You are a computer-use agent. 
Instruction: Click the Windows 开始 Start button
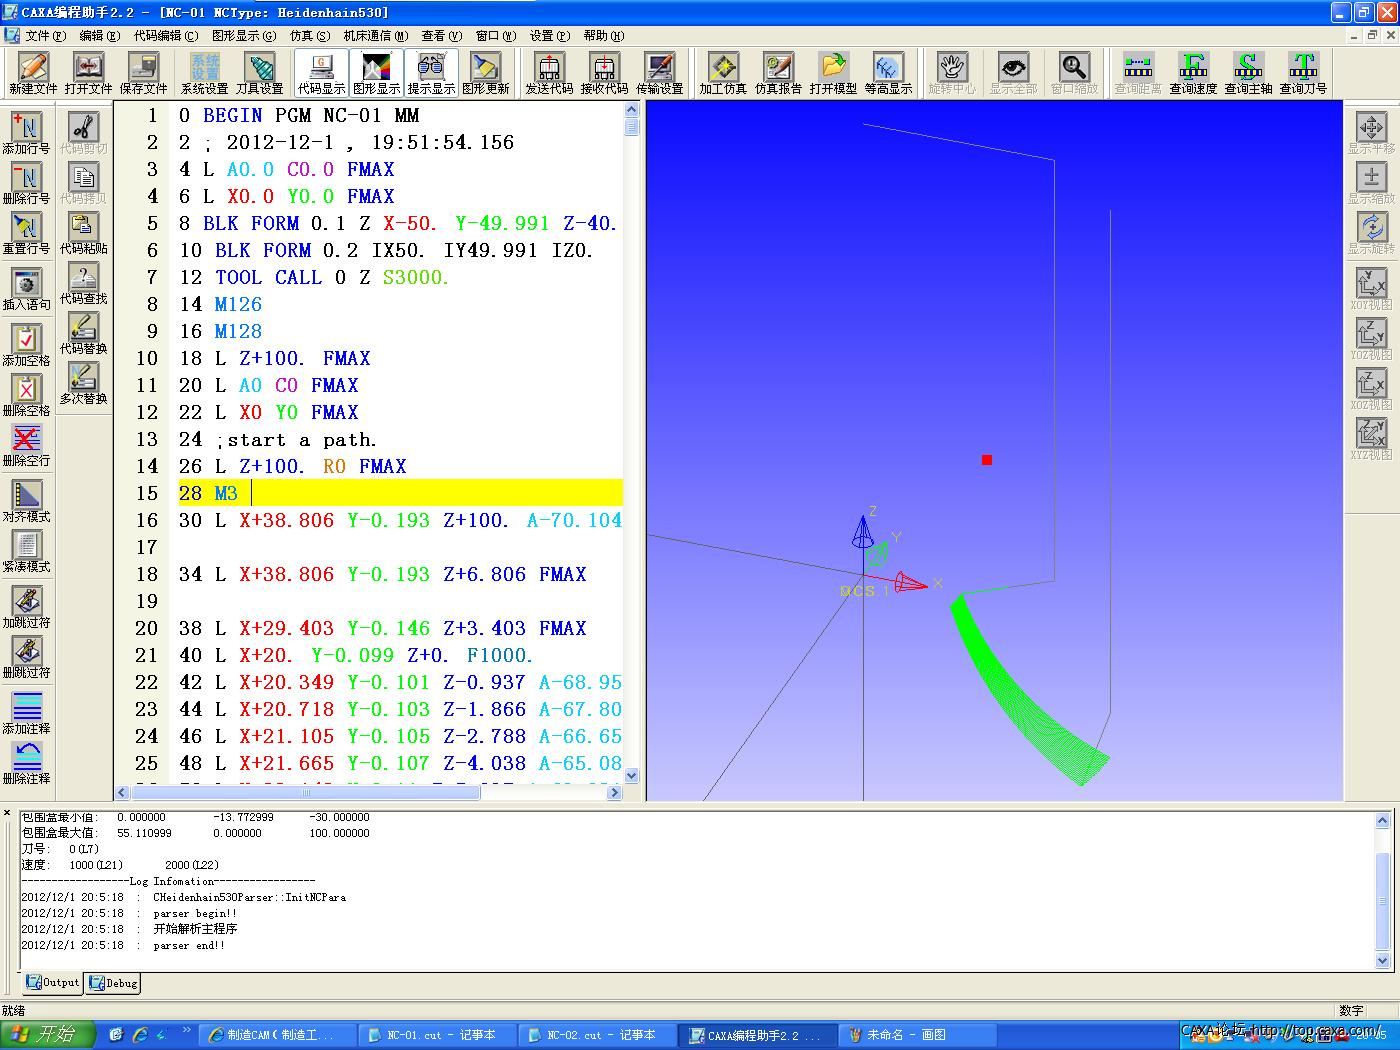click(47, 1035)
